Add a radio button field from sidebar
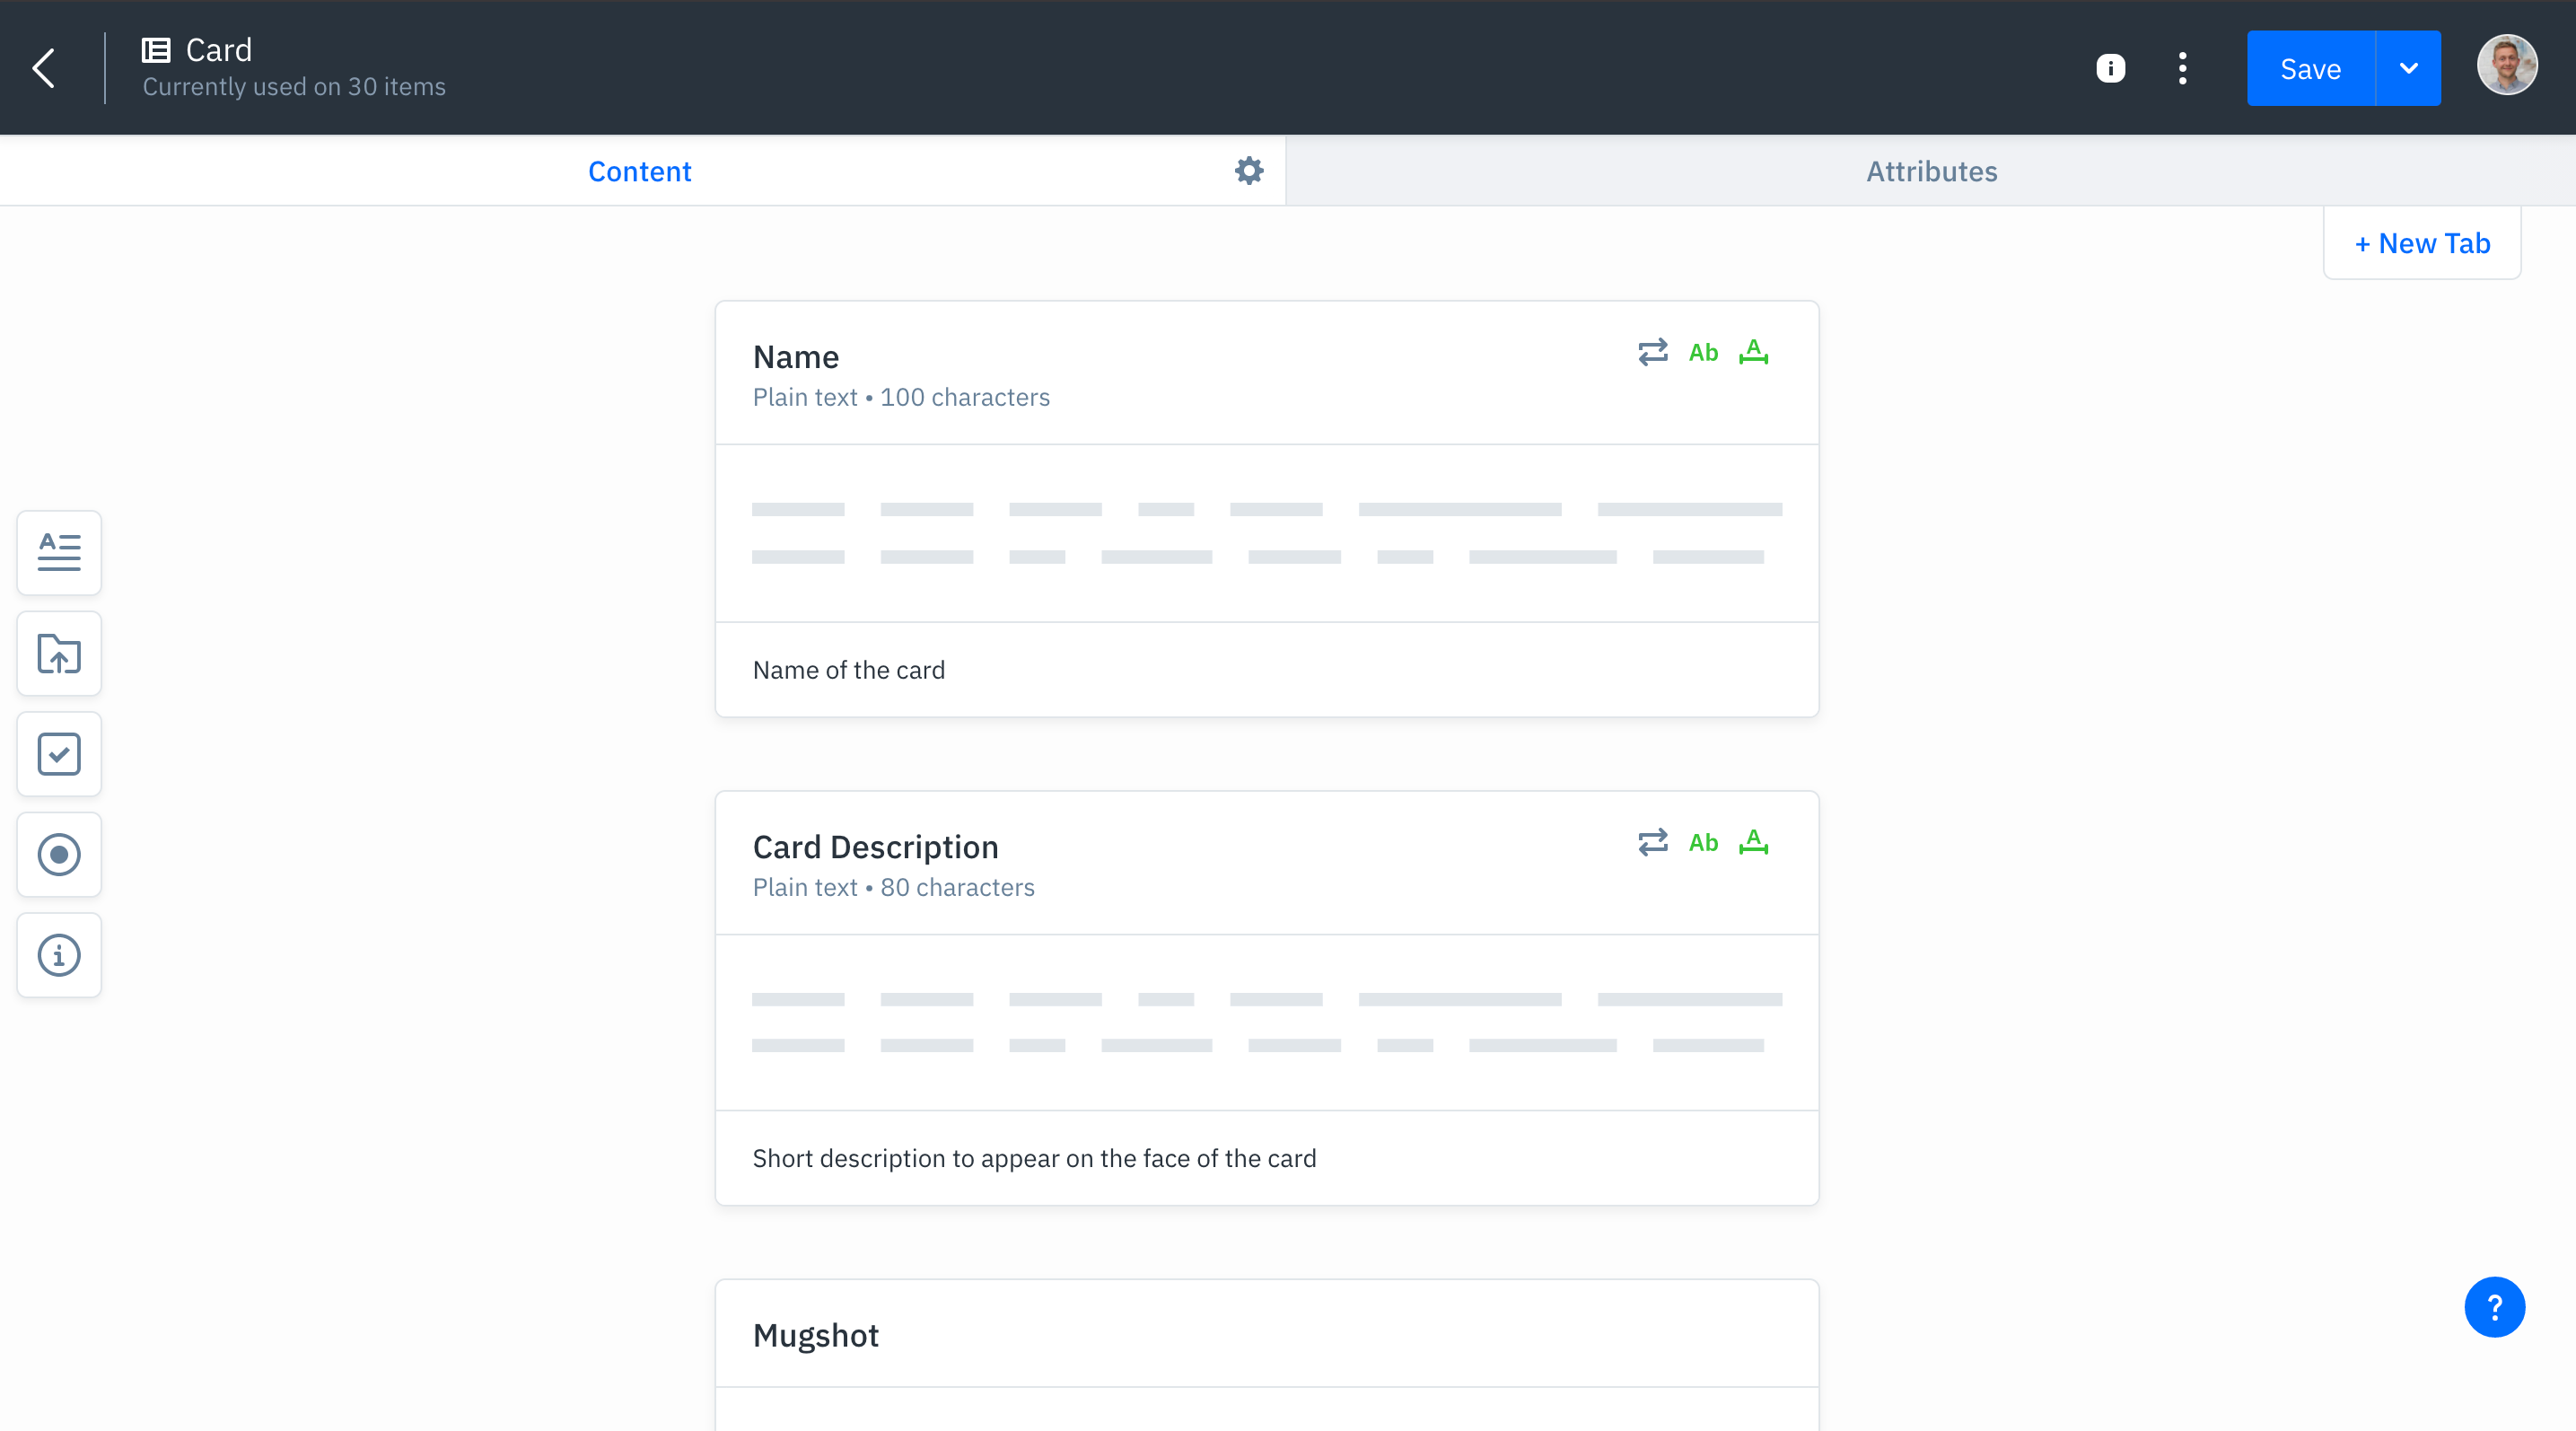The height and width of the screenshot is (1431, 2576). (x=59, y=855)
